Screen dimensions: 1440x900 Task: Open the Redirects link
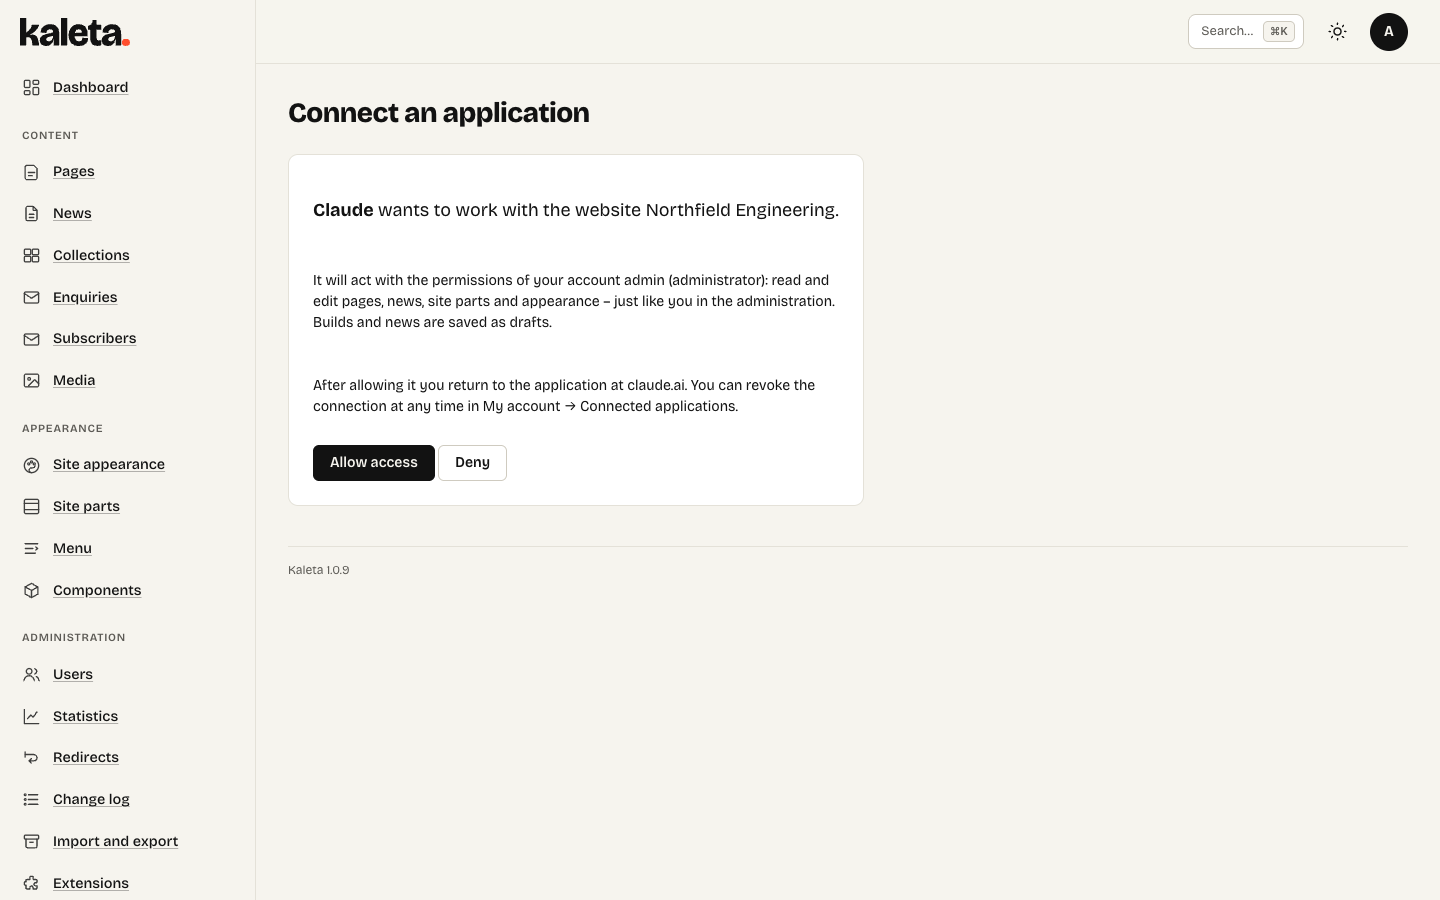click(x=86, y=757)
